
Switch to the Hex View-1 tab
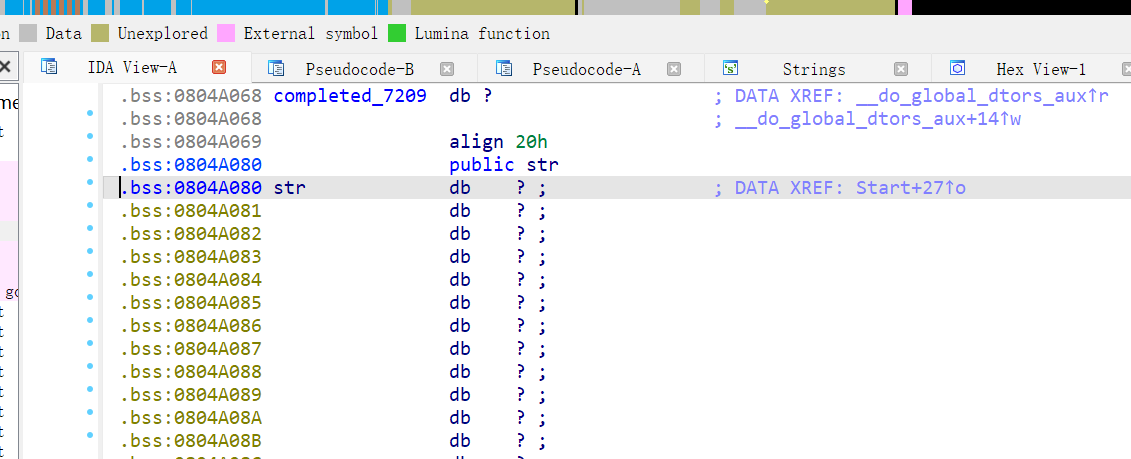tap(1040, 69)
